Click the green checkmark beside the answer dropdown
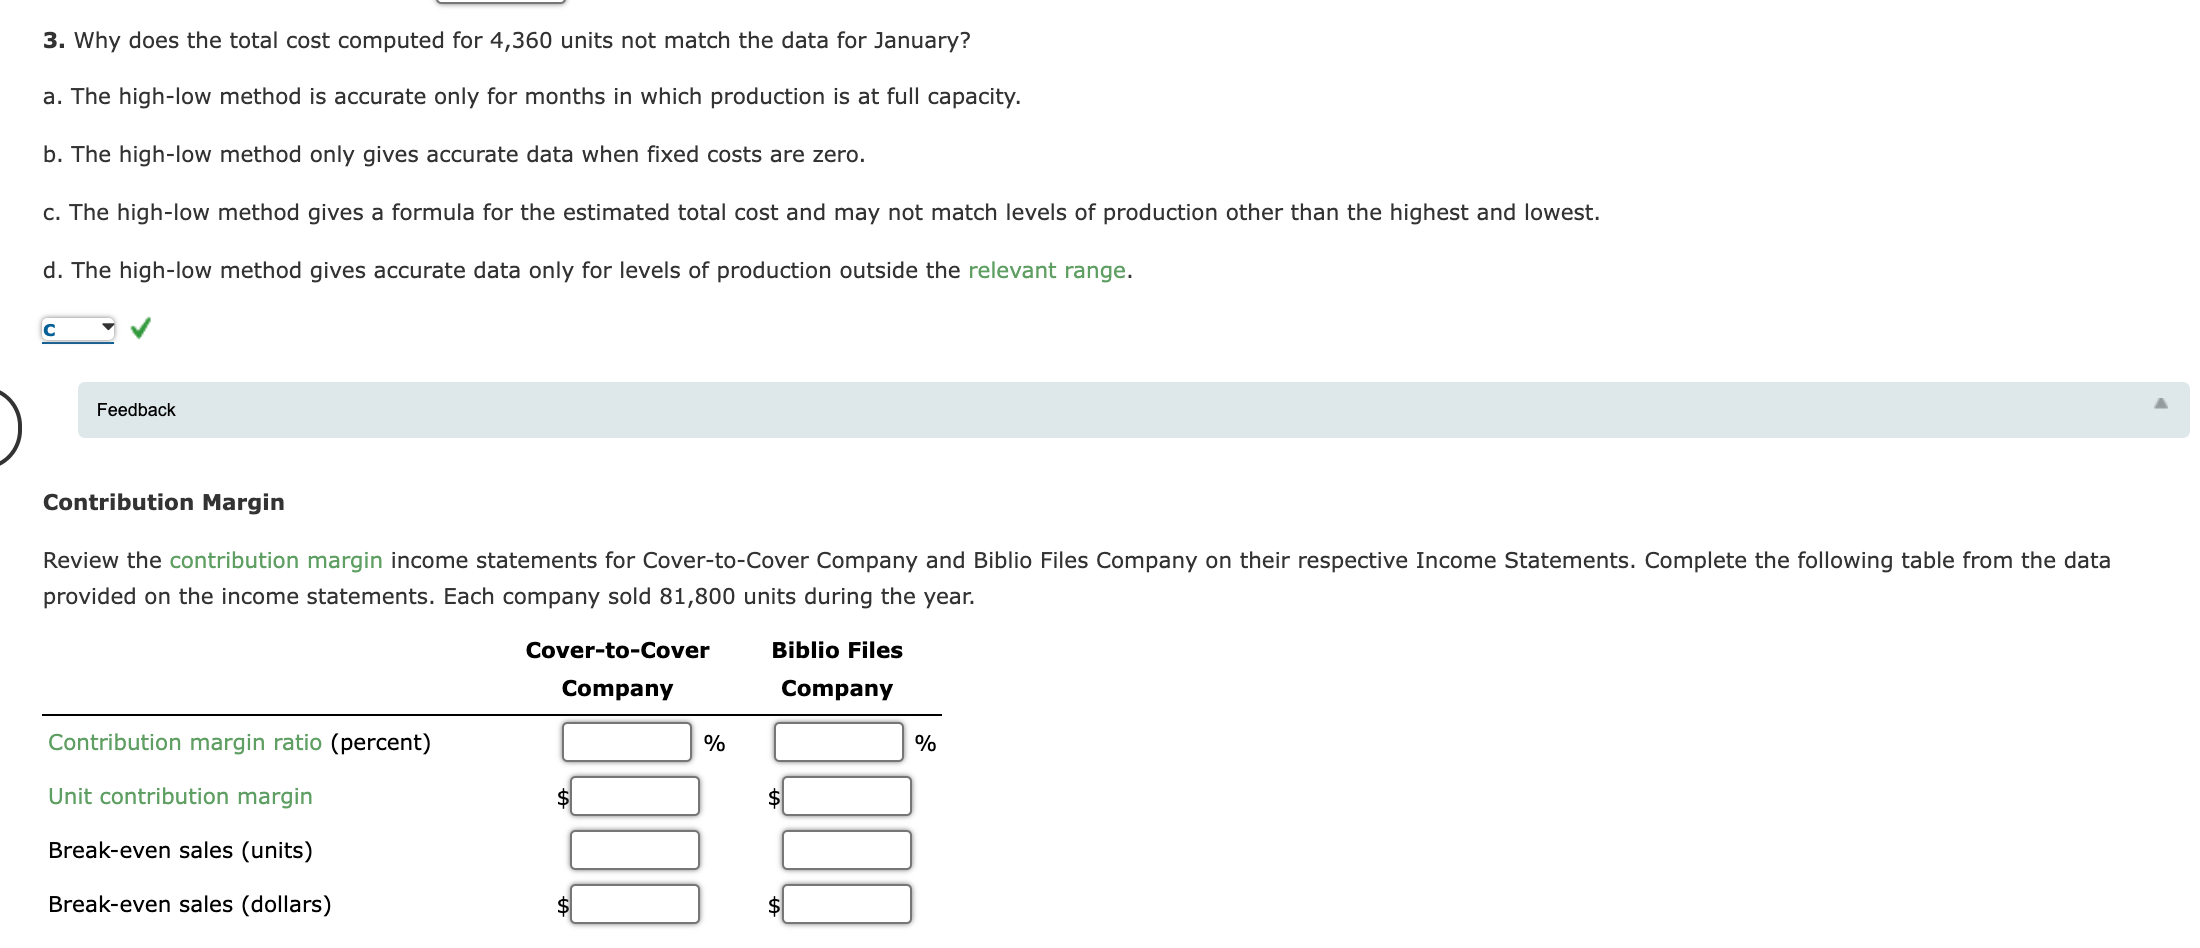Image resolution: width=2200 pixels, height=948 pixels. pos(139,327)
